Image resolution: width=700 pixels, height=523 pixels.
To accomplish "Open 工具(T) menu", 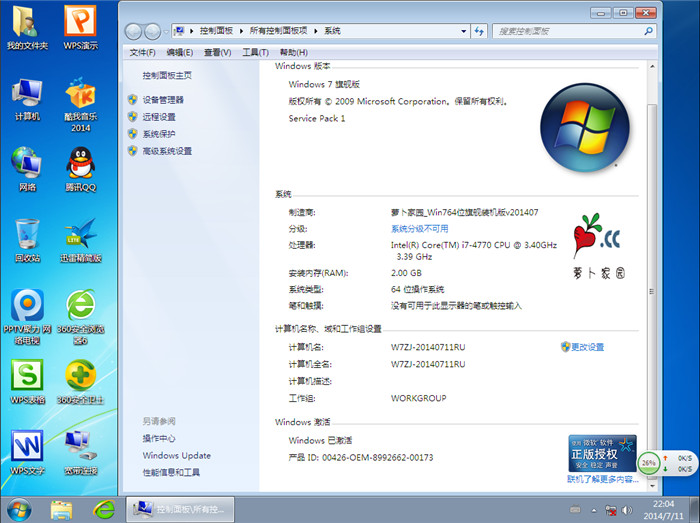I will coord(255,52).
